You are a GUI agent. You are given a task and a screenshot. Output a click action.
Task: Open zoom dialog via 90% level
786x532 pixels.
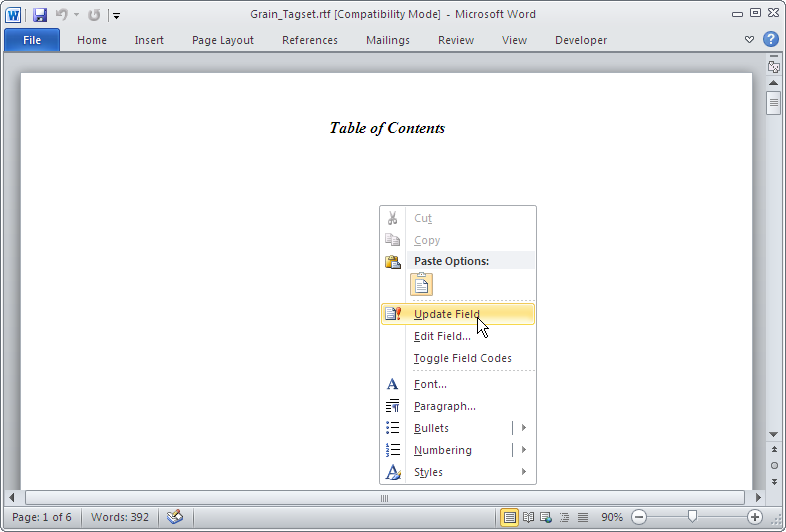[x=612, y=517]
